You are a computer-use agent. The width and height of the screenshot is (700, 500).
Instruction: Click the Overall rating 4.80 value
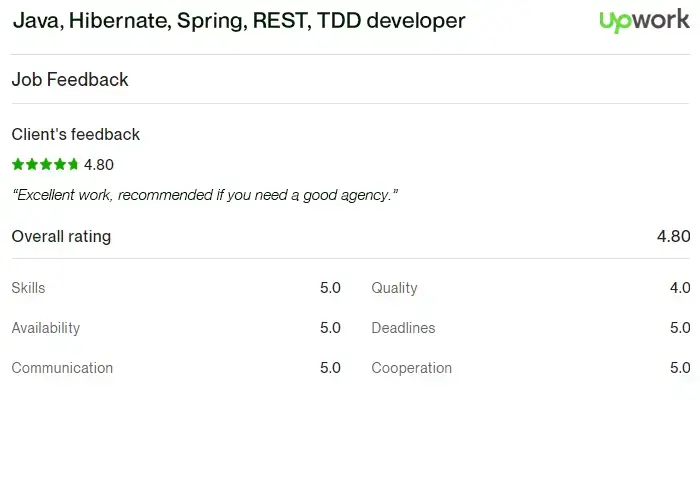pos(673,236)
